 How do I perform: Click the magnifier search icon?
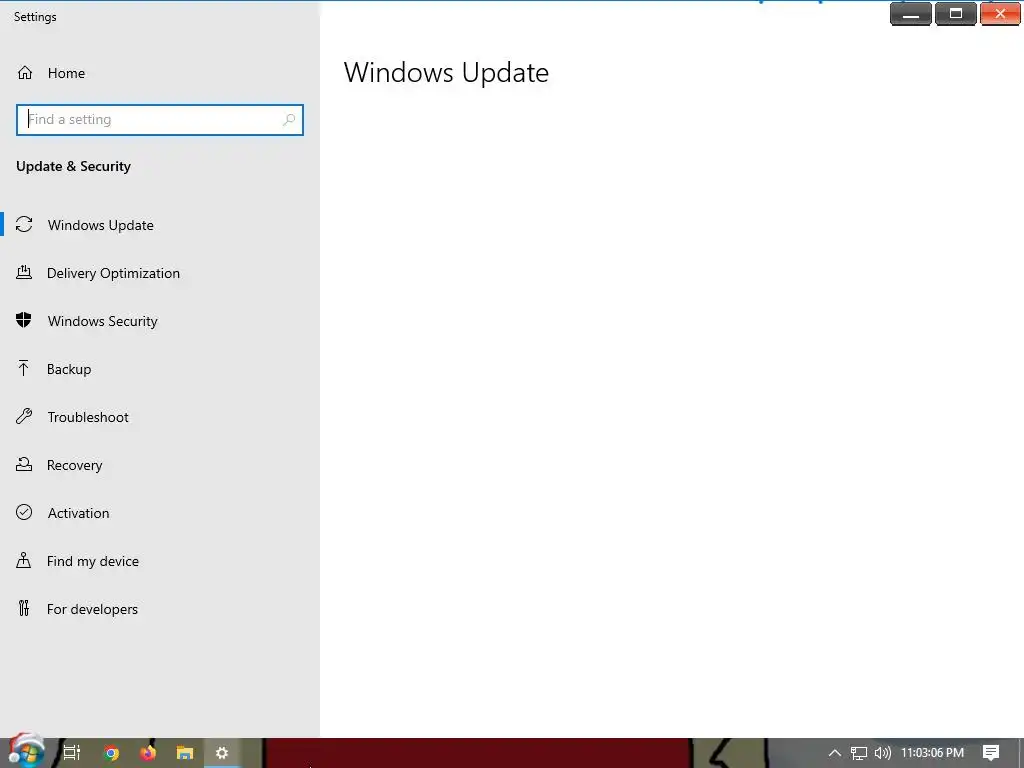[289, 120]
